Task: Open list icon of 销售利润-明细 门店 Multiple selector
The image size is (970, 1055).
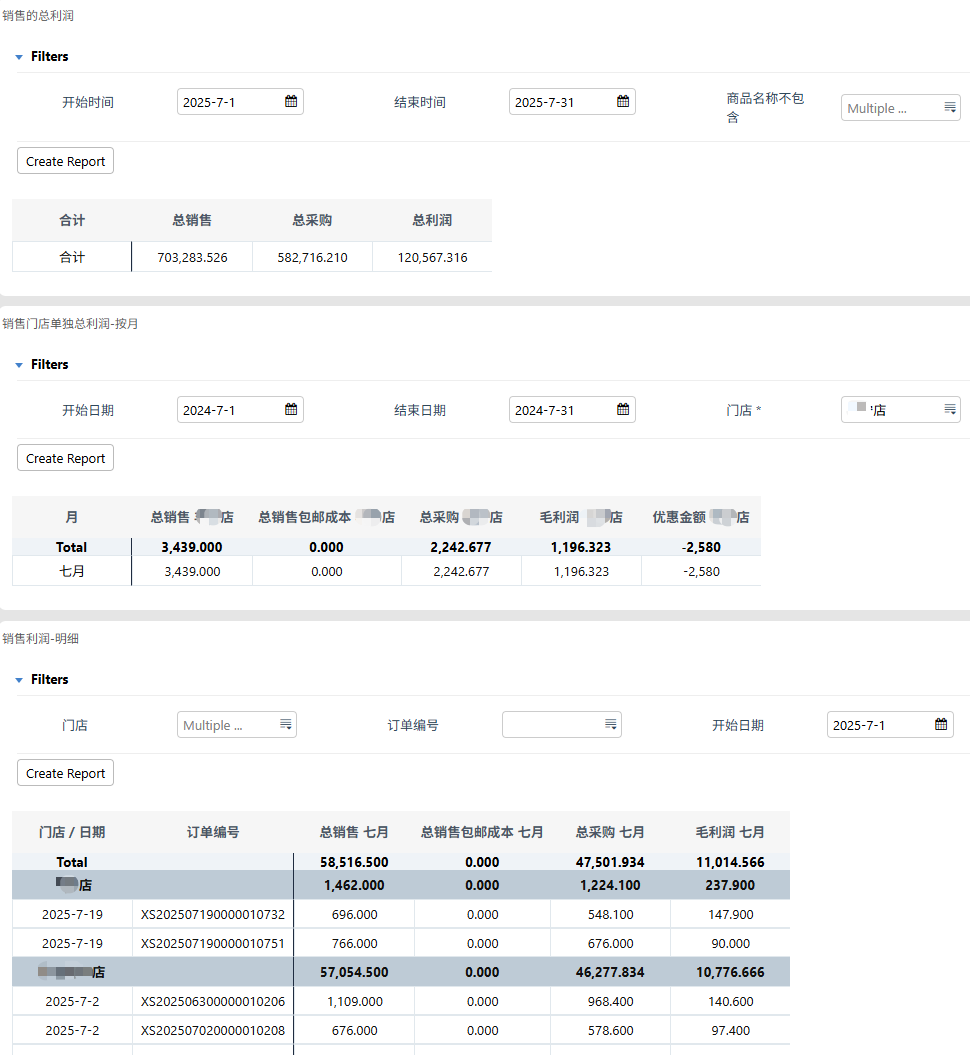Action: click(286, 725)
